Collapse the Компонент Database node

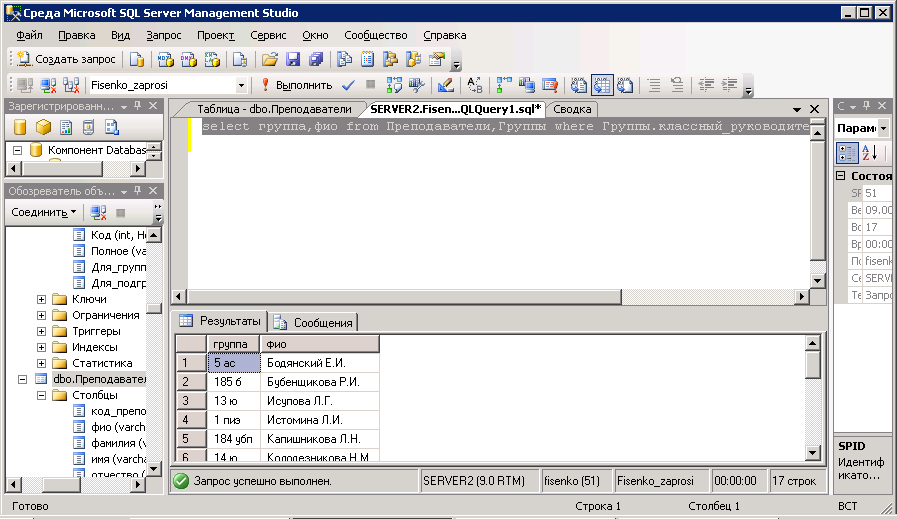pos(17,150)
